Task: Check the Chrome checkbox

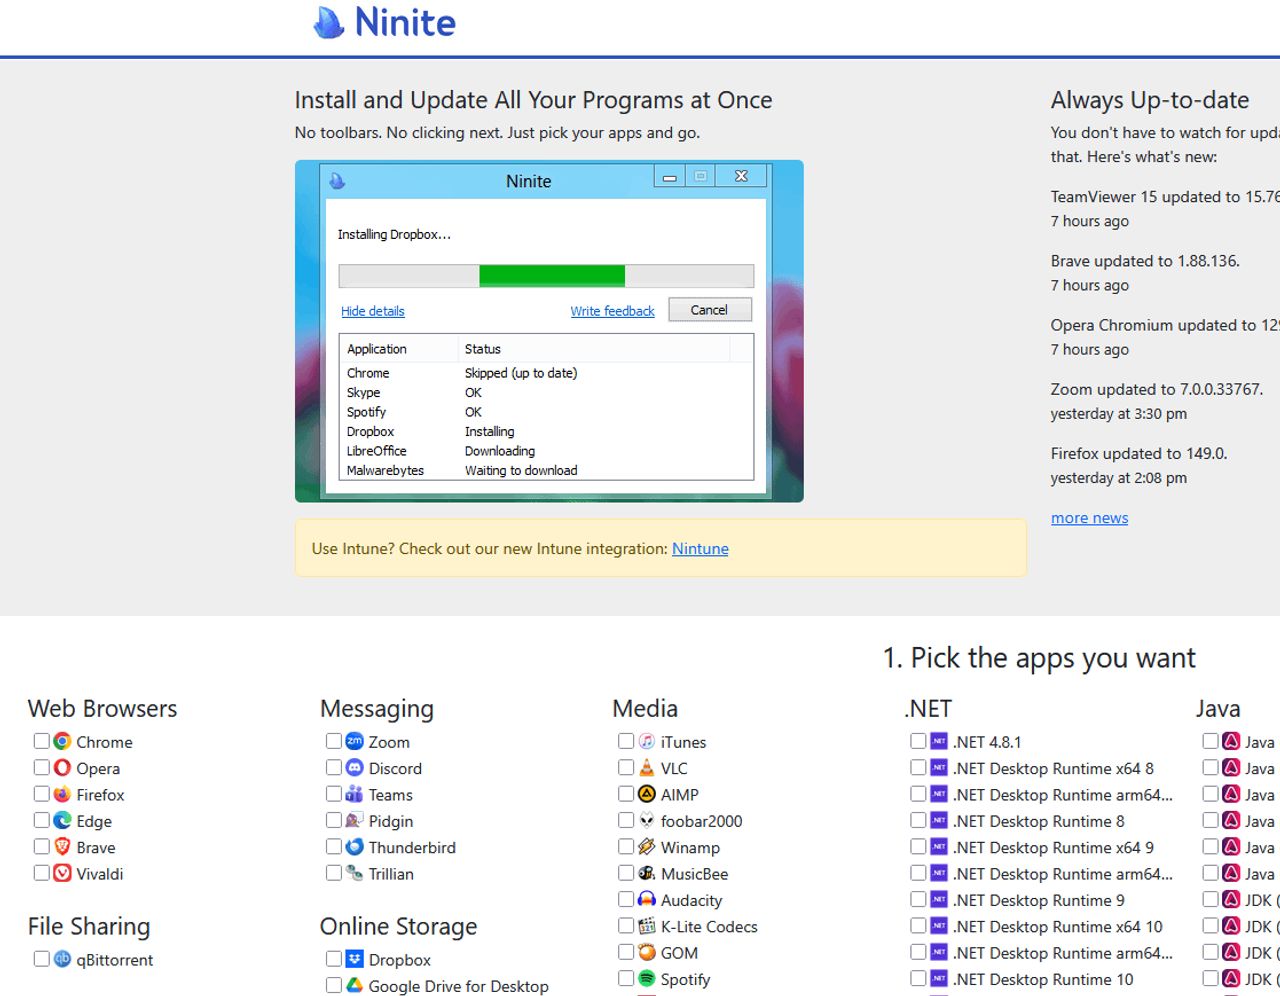Action: click(41, 741)
